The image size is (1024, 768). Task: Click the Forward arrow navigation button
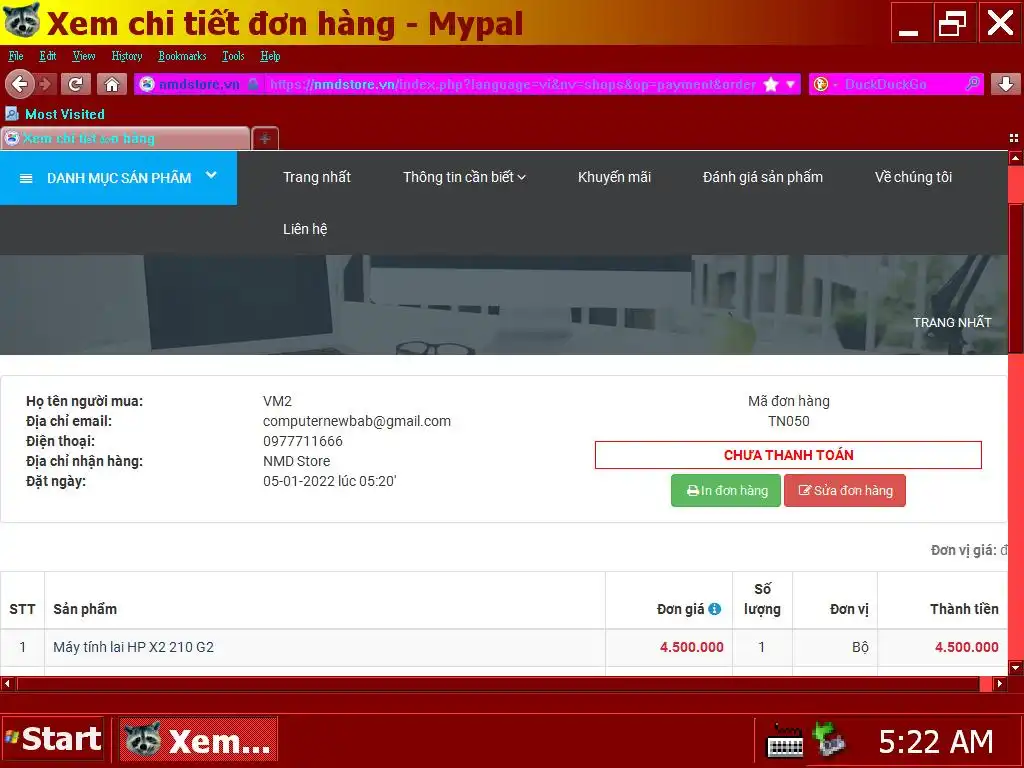pyautogui.click(x=45, y=84)
